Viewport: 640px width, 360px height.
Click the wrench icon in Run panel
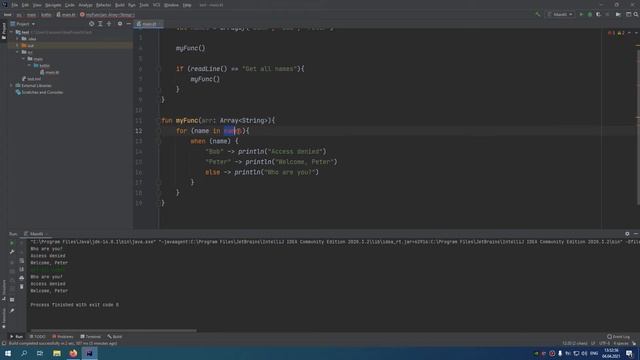point(12,252)
